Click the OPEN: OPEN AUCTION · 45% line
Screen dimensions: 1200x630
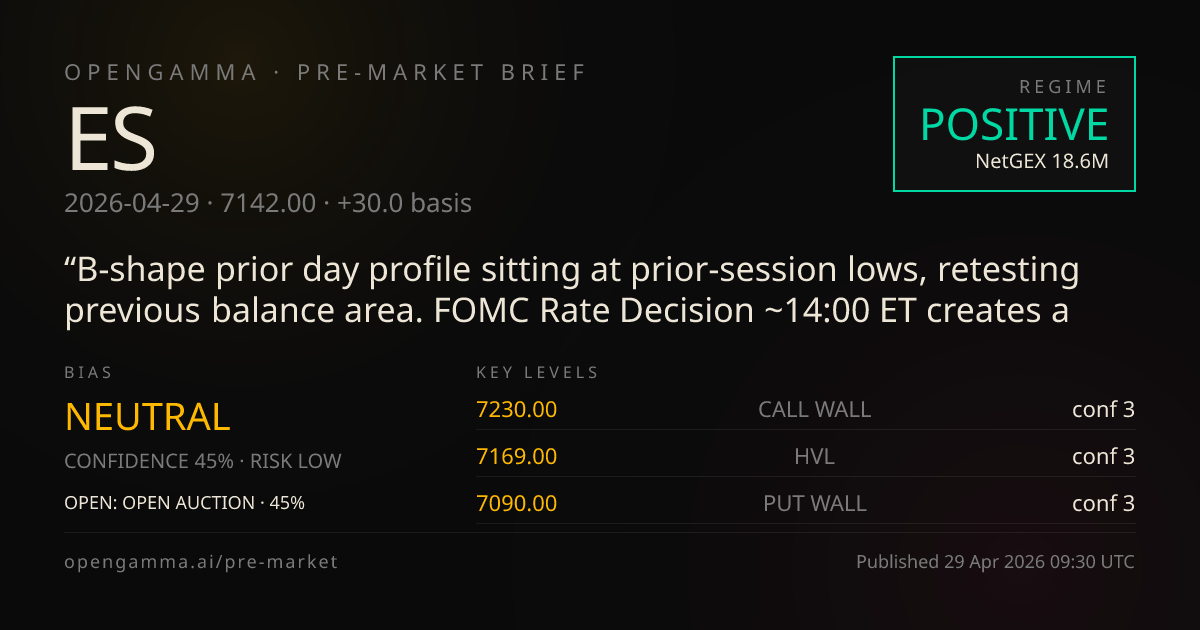pos(184,503)
